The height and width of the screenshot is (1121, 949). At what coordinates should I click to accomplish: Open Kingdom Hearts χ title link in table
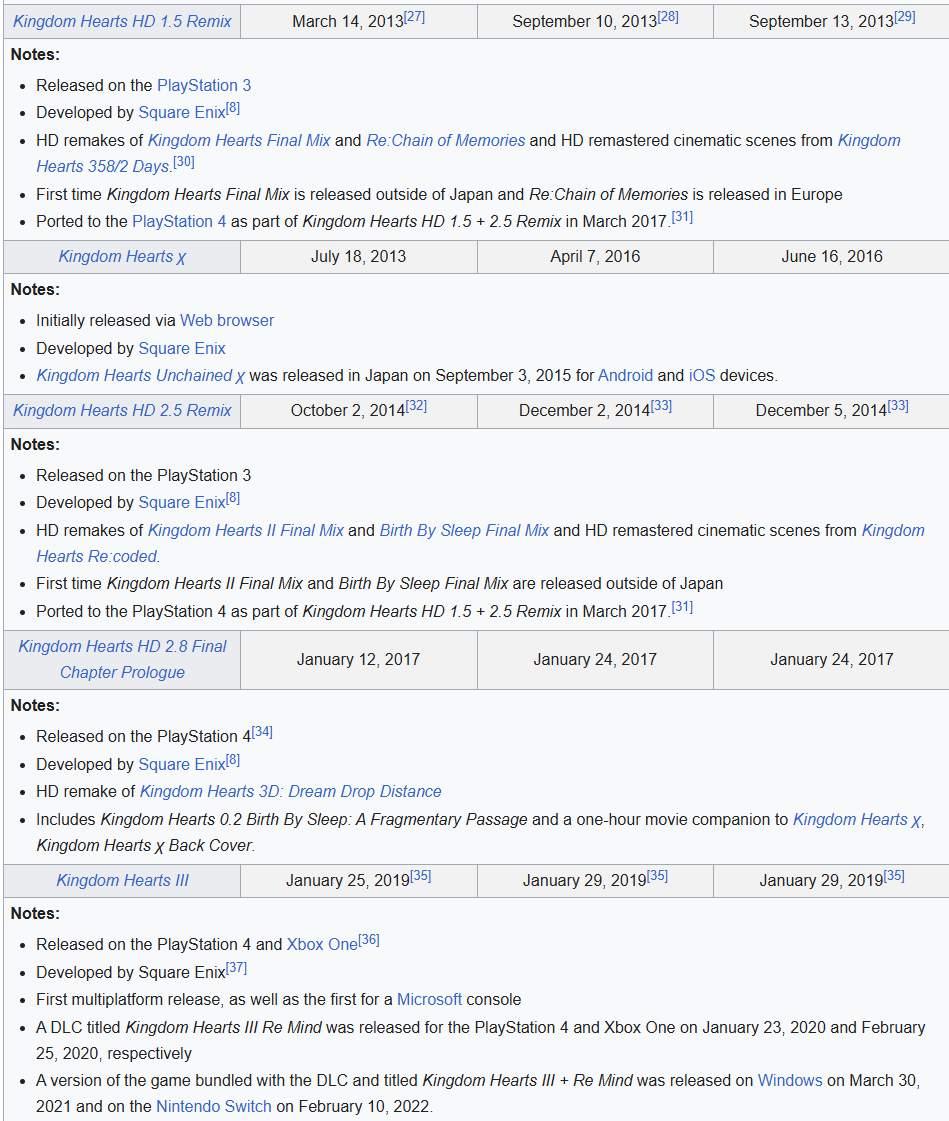coord(122,257)
